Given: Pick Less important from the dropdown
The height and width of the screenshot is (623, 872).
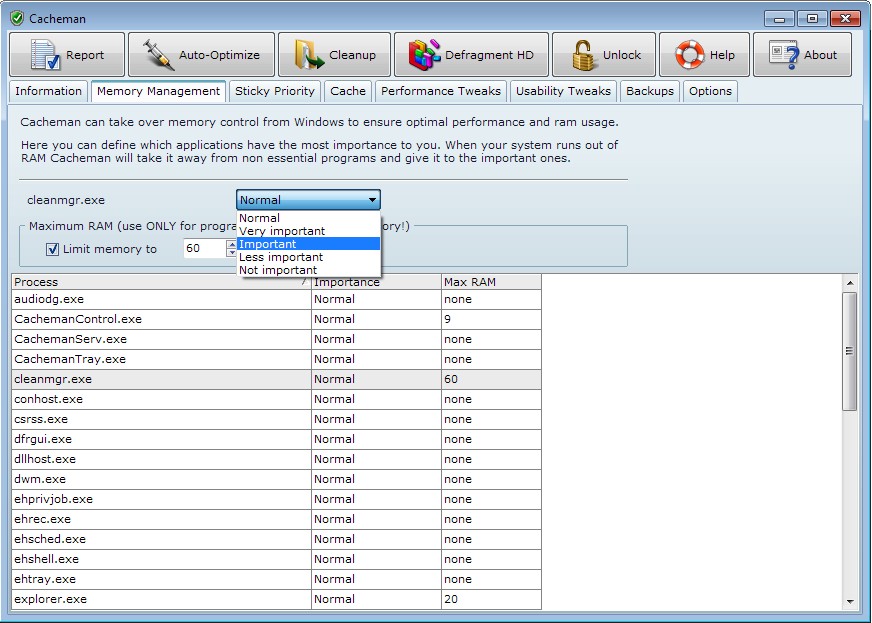Looking at the screenshot, I should click(309, 257).
